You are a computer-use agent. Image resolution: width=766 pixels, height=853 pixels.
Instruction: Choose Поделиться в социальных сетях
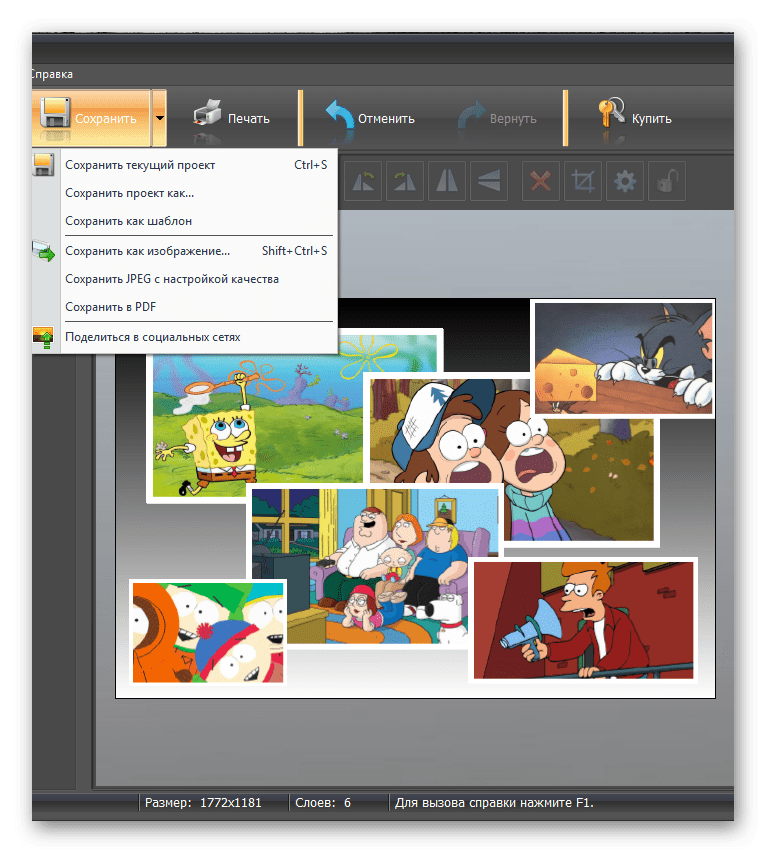(152, 337)
